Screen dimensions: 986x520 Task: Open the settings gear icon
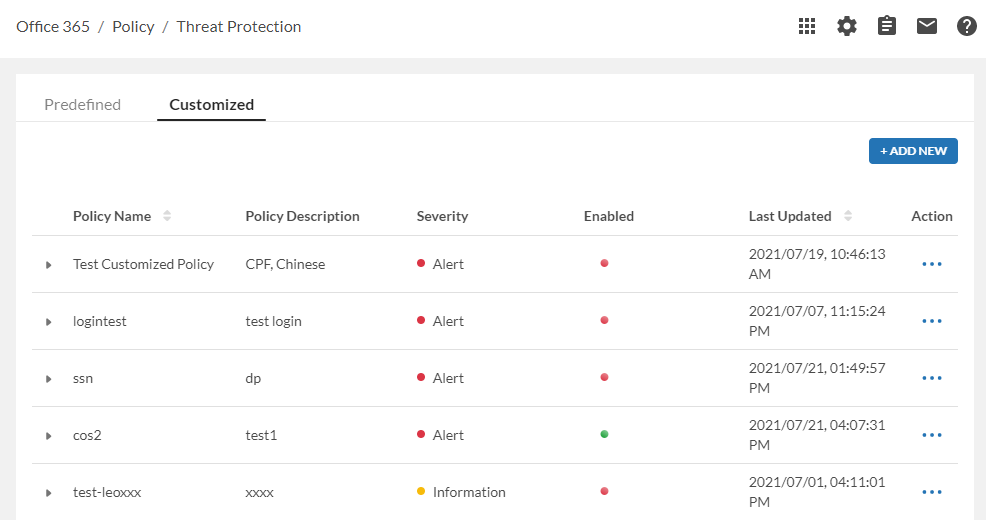pyautogui.click(x=847, y=27)
